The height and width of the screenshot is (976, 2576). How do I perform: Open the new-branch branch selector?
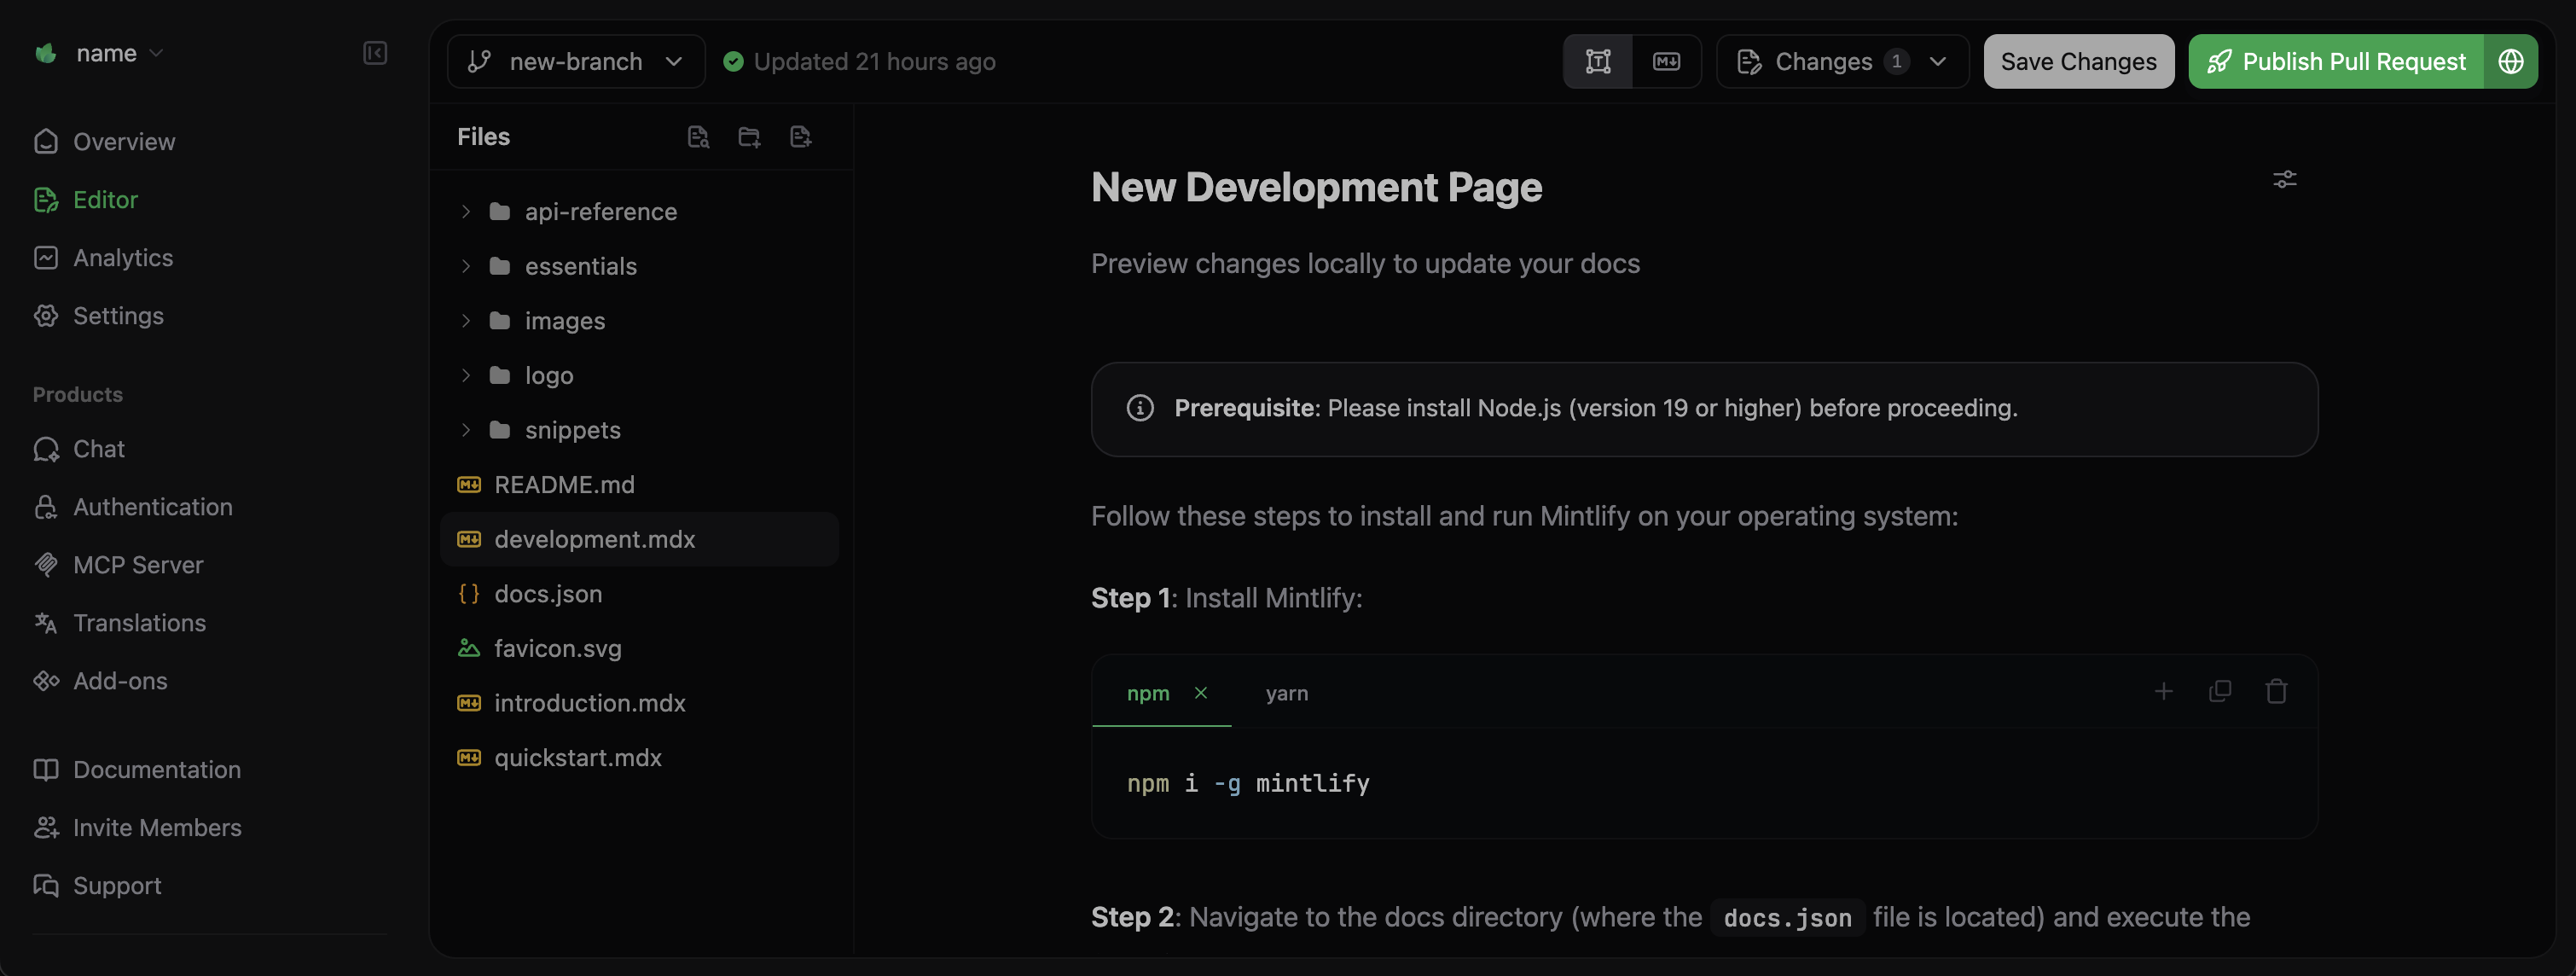(x=575, y=61)
